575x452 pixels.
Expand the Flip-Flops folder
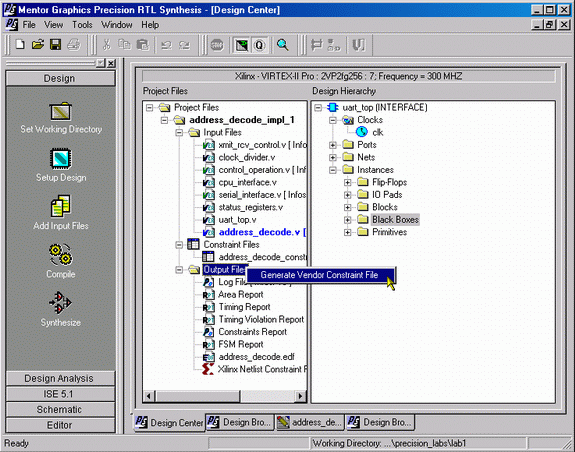348,182
